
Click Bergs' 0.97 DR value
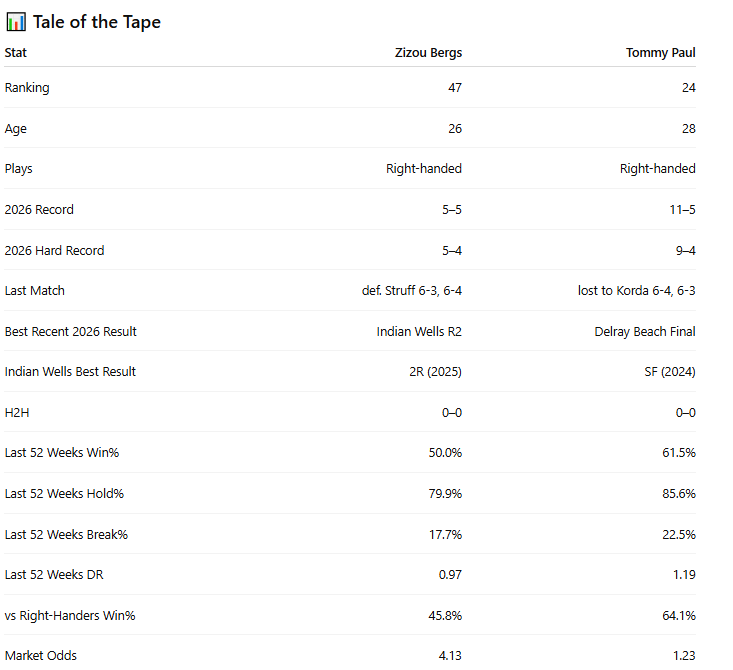tap(450, 575)
